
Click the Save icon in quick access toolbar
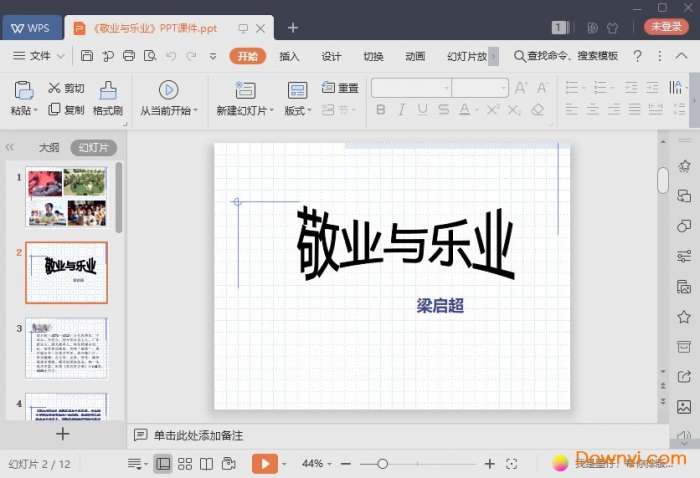[87, 56]
